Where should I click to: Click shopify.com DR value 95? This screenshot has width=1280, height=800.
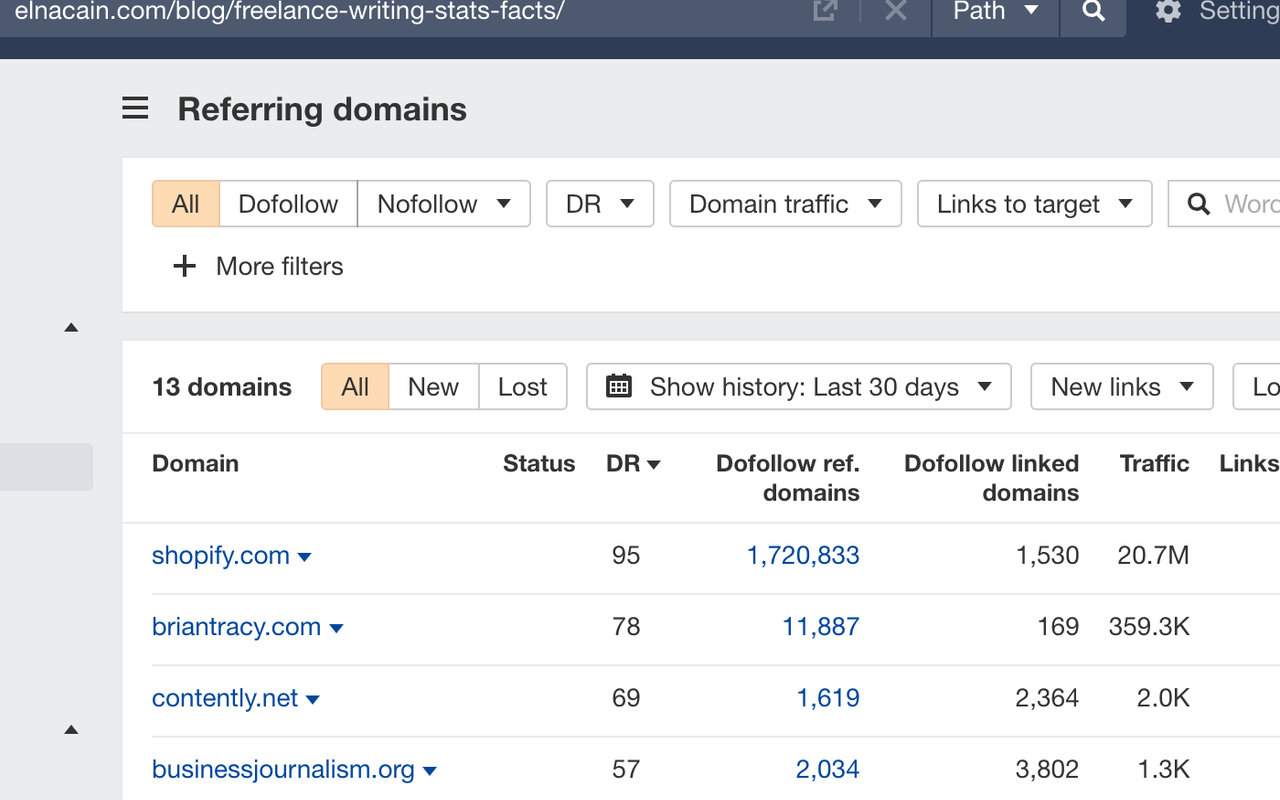(x=626, y=555)
